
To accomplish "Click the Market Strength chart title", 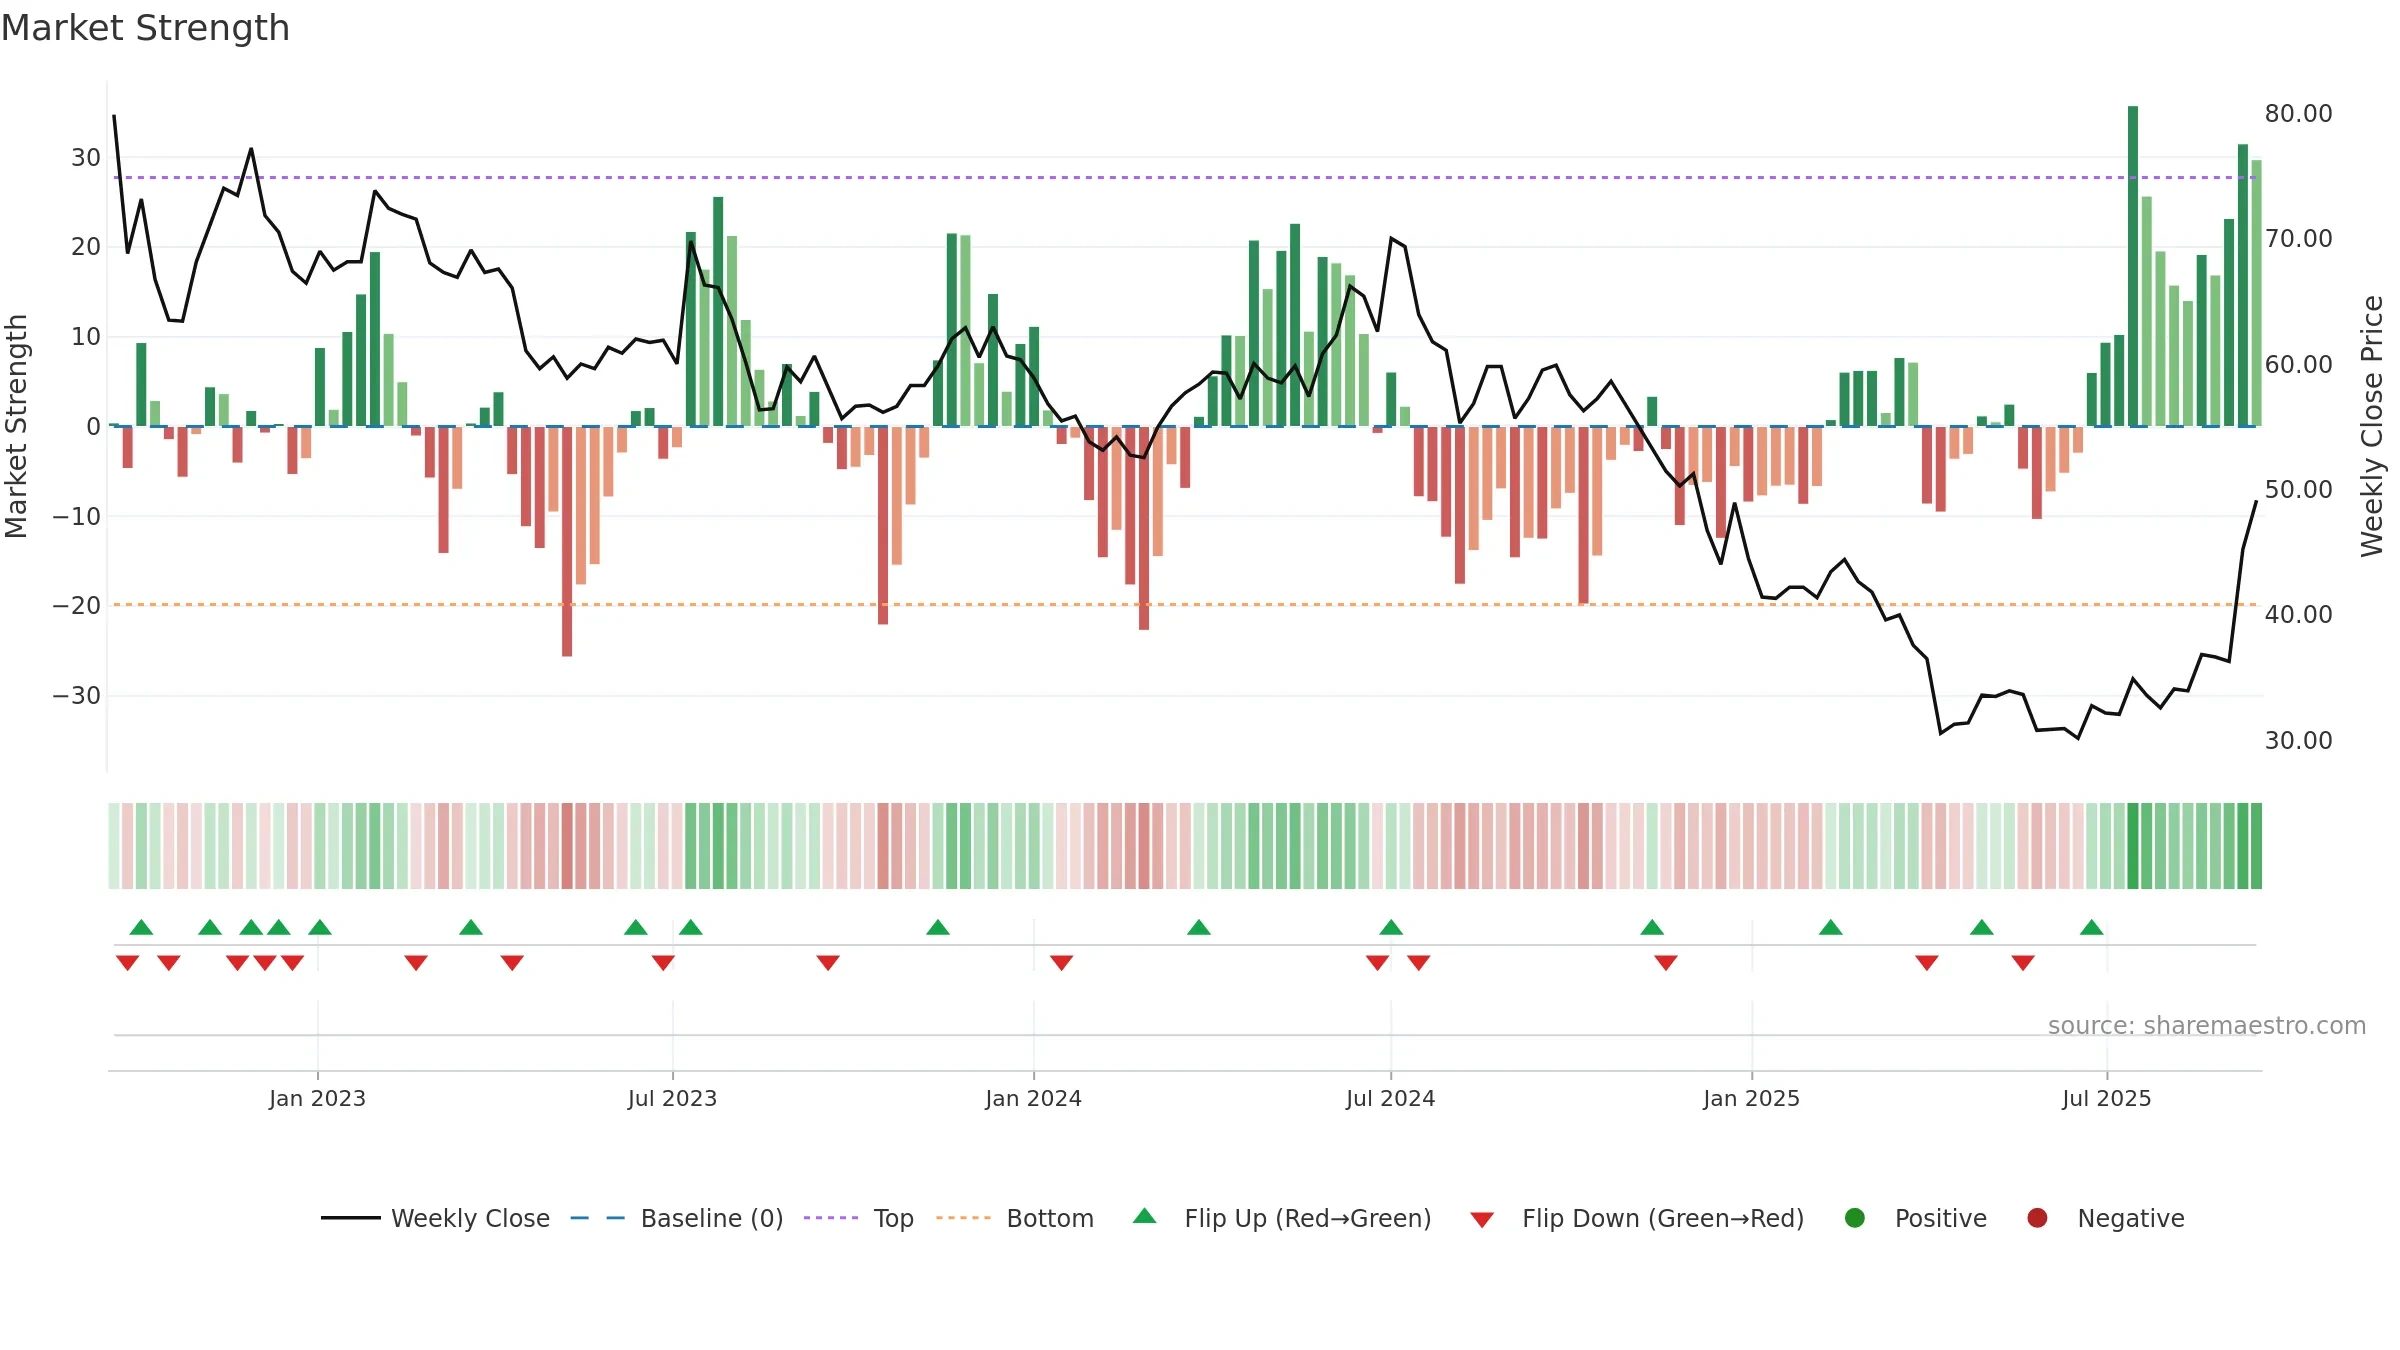I will (x=145, y=28).
